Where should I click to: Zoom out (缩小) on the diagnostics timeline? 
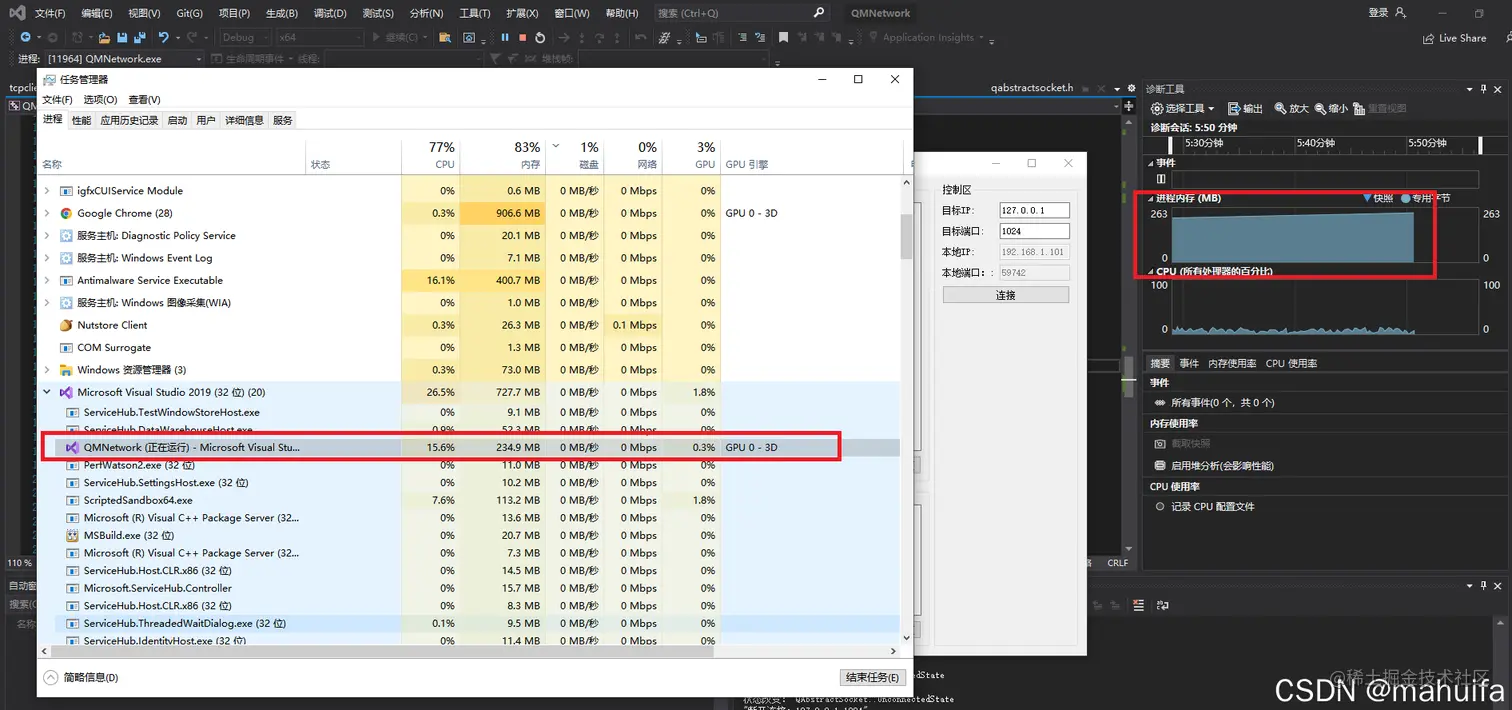coord(1320,108)
